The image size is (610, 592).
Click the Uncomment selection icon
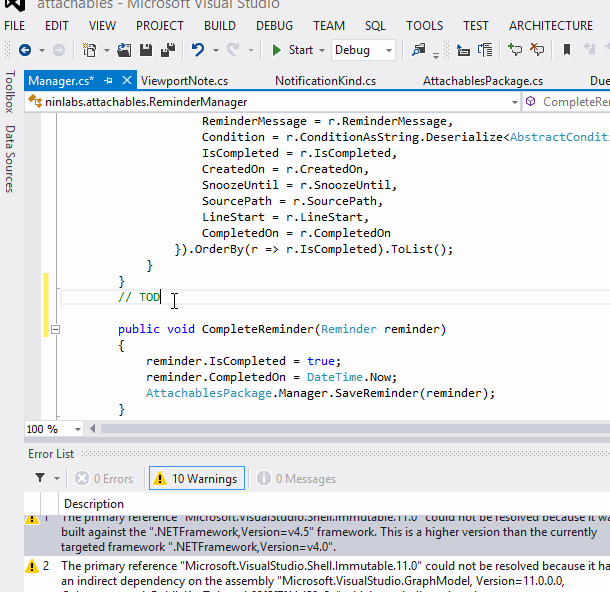tap(537, 50)
